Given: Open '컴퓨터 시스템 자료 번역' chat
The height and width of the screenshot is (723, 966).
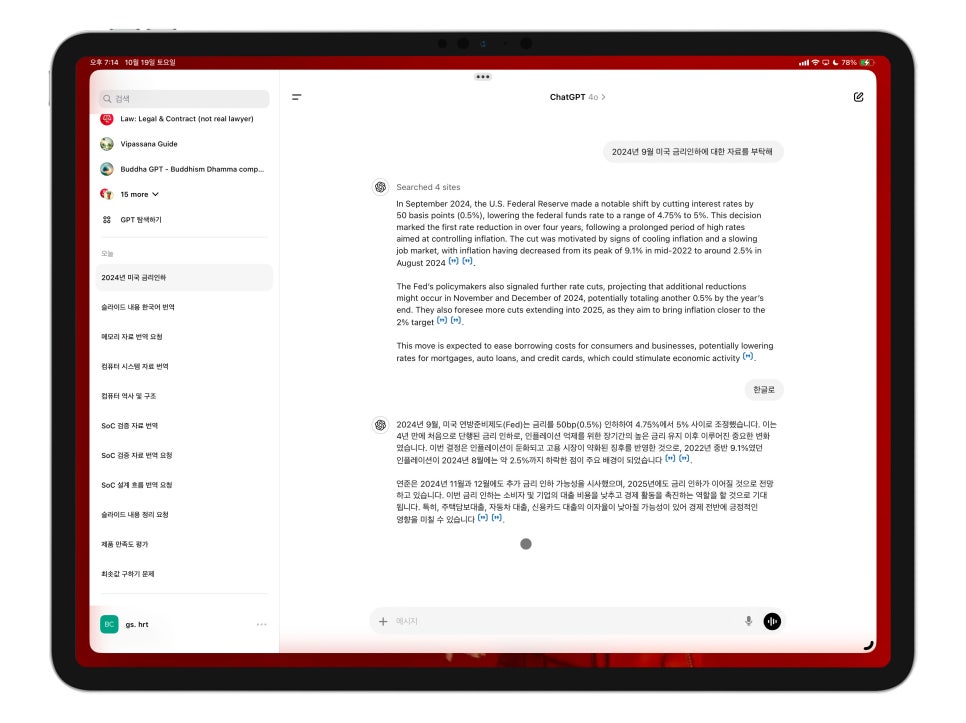Looking at the screenshot, I should pos(135,366).
